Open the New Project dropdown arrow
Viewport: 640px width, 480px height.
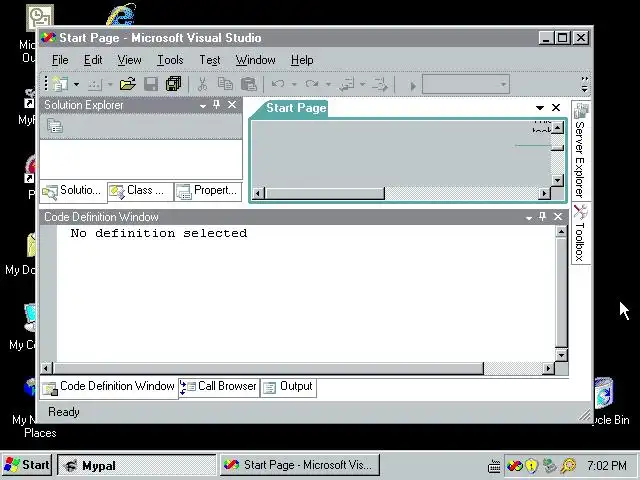tap(76, 84)
